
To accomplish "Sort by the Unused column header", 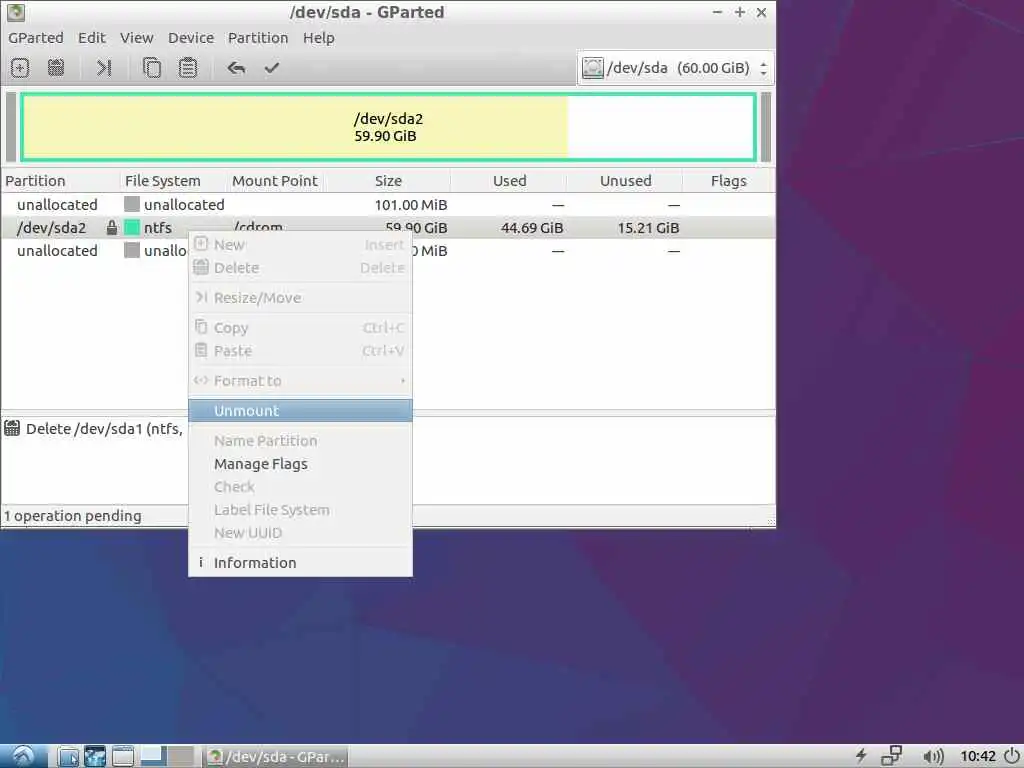I will (x=625, y=181).
